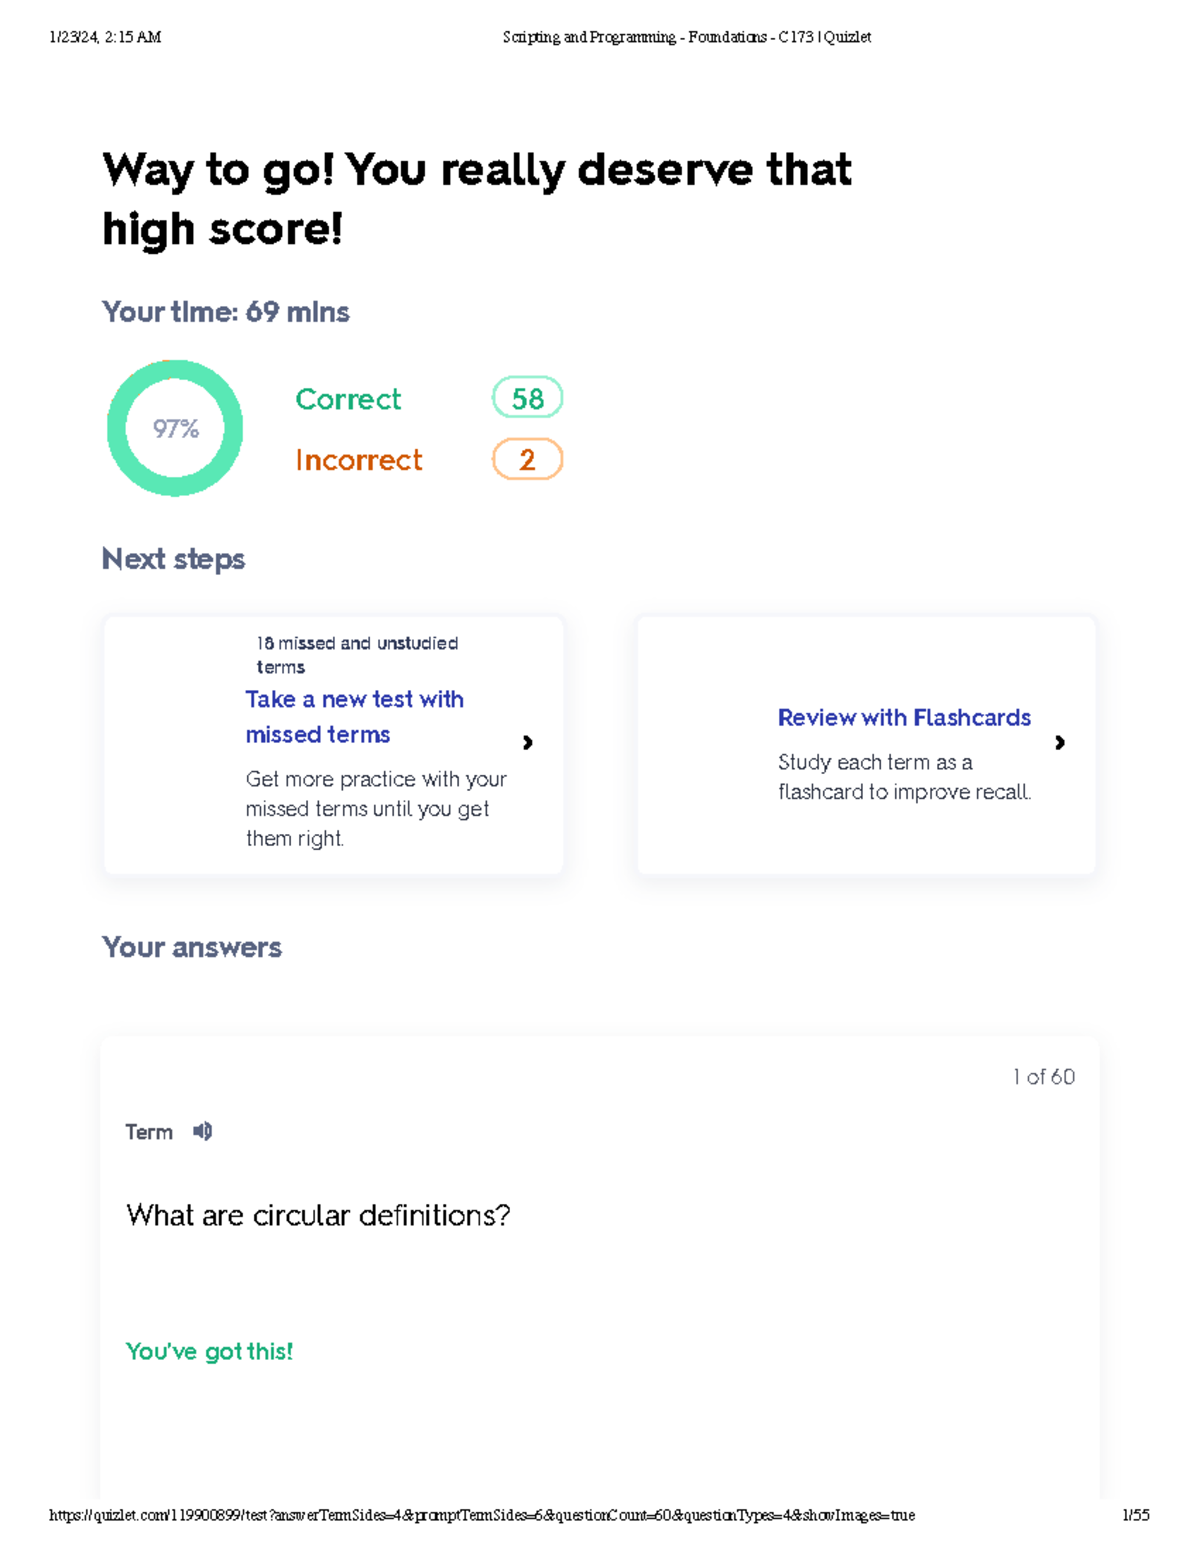The height and width of the screenshot is (1553, 1200).
Task: Click the "Your answers" section heading
Action: 192,947
